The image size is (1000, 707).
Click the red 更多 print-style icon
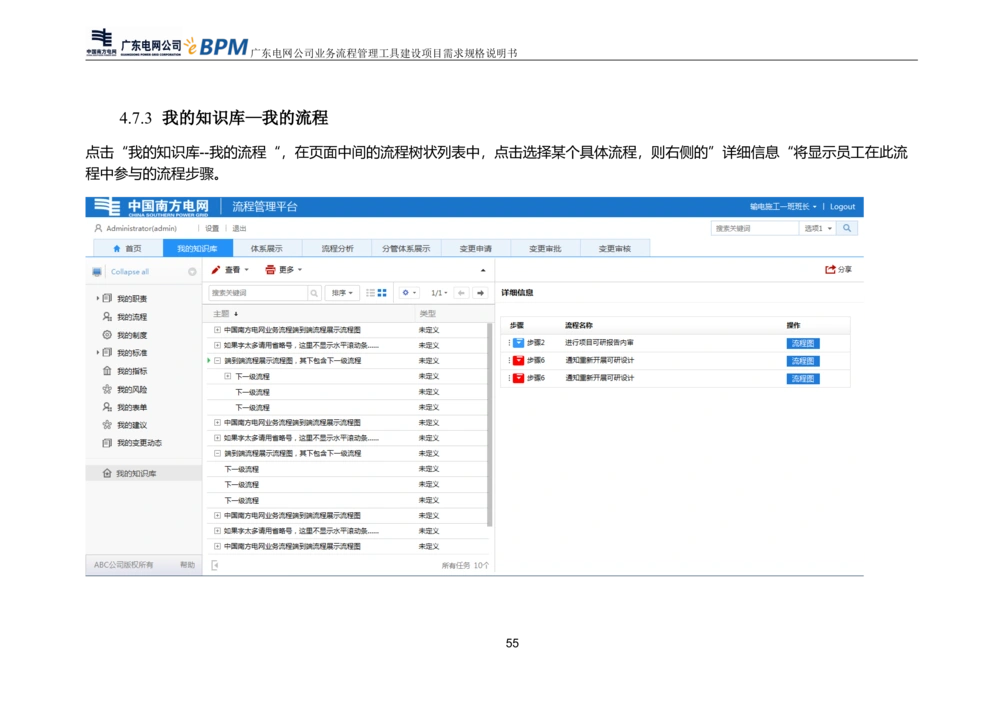(x=270, y=269)
